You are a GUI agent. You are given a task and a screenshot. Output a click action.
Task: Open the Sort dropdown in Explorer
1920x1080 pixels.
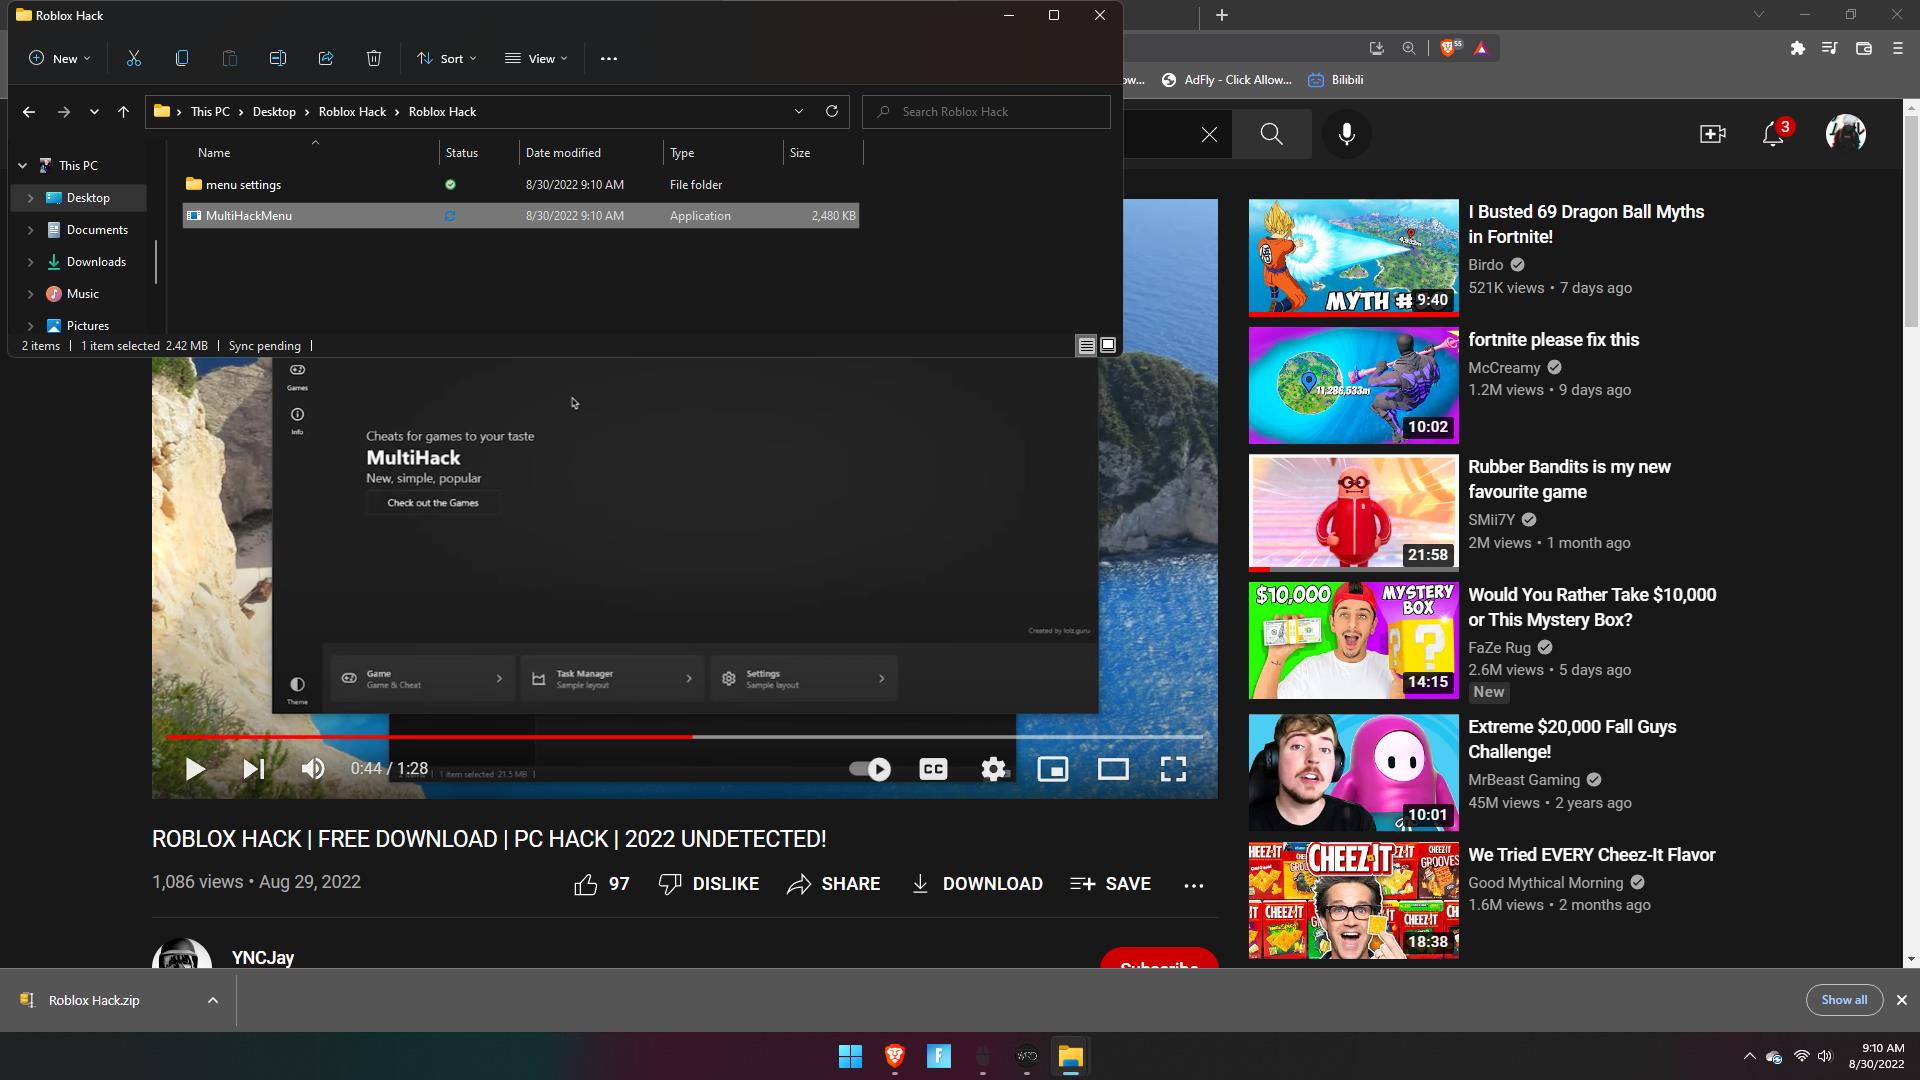pos(447,58)
